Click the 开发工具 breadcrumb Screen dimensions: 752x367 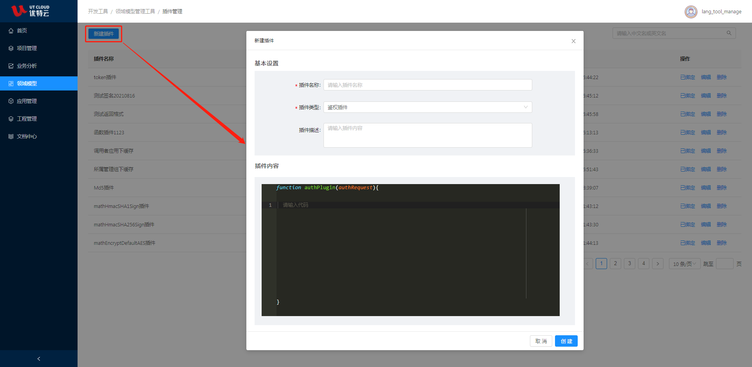98,11
